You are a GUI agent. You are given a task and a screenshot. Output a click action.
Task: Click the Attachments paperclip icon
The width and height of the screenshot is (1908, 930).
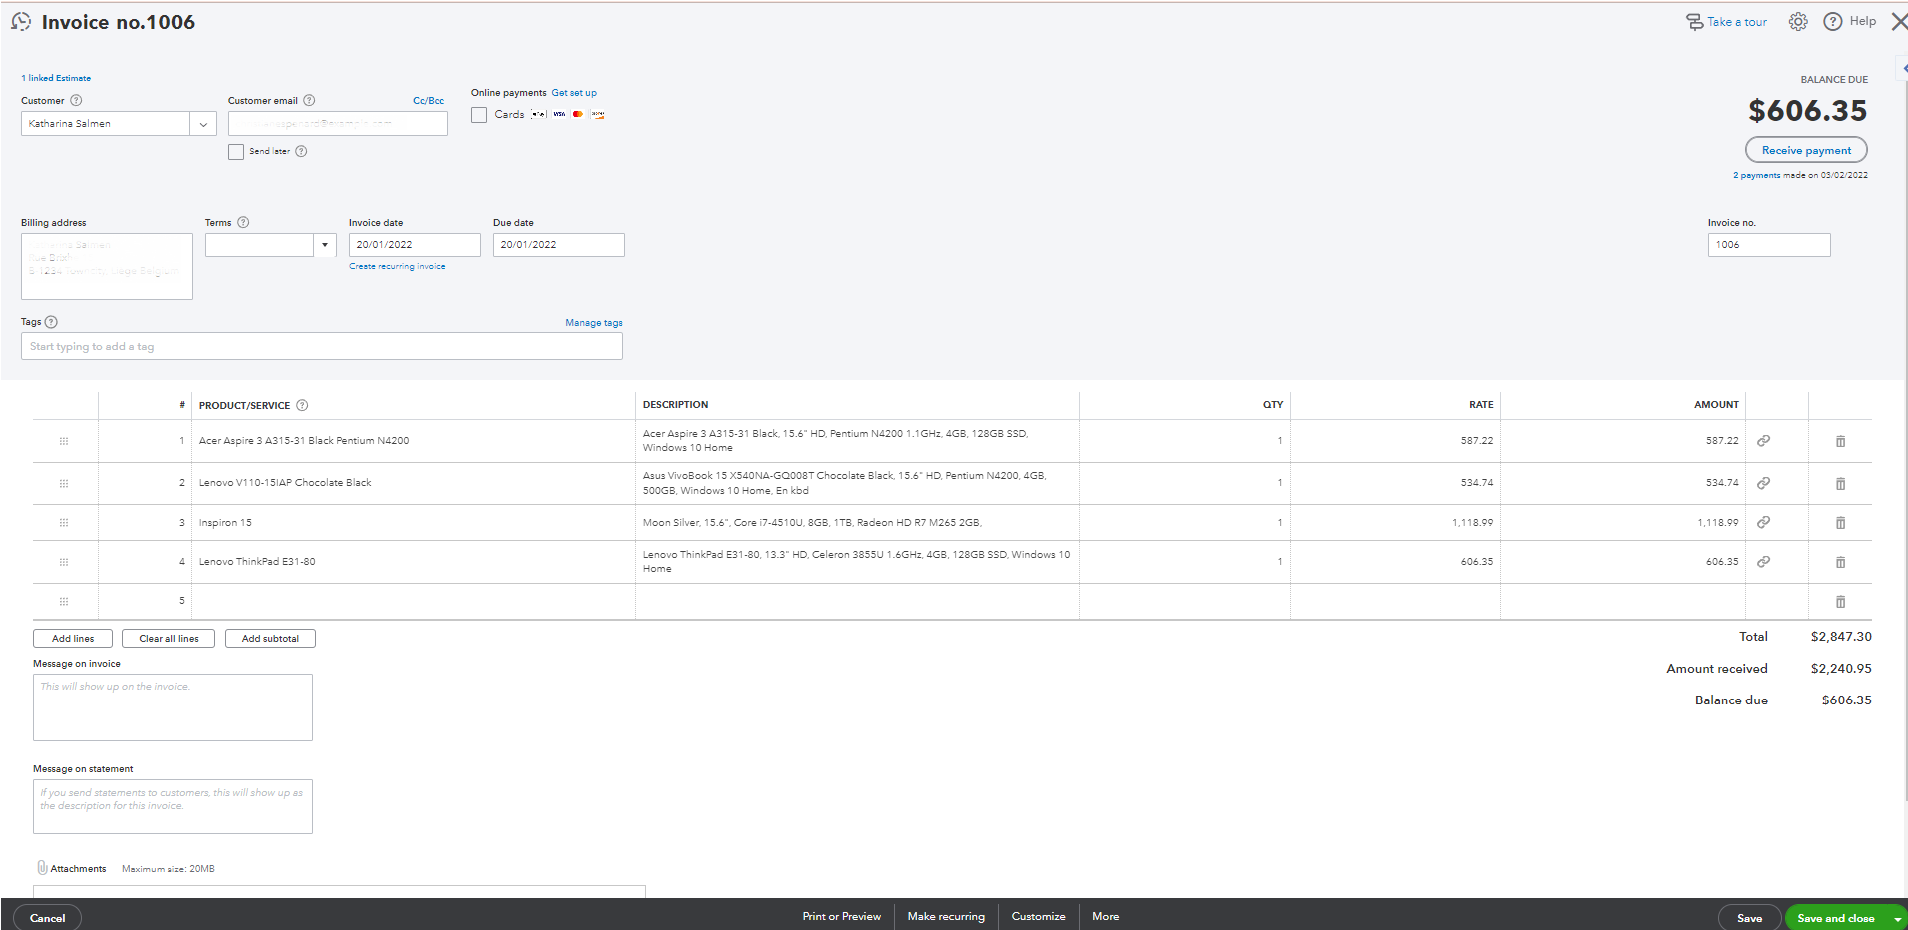coord(42,868)
